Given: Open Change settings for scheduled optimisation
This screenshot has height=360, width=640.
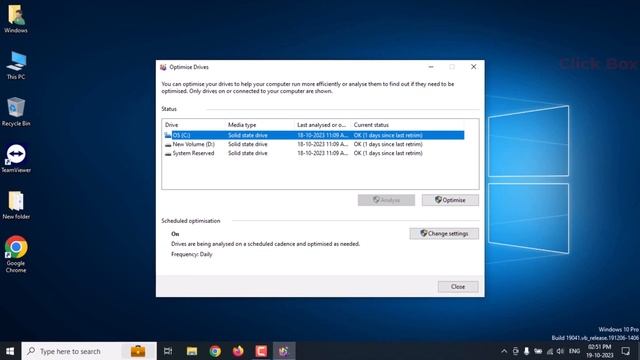Looking at the screenshot, I should (444, 233).
